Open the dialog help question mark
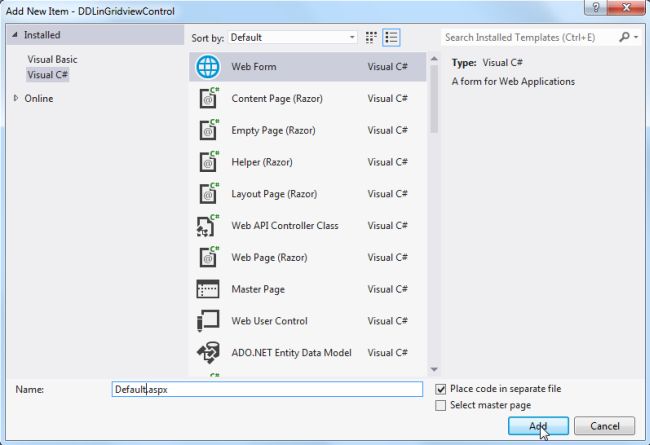This screenshot has height=445, width=650. coord(595,7)
